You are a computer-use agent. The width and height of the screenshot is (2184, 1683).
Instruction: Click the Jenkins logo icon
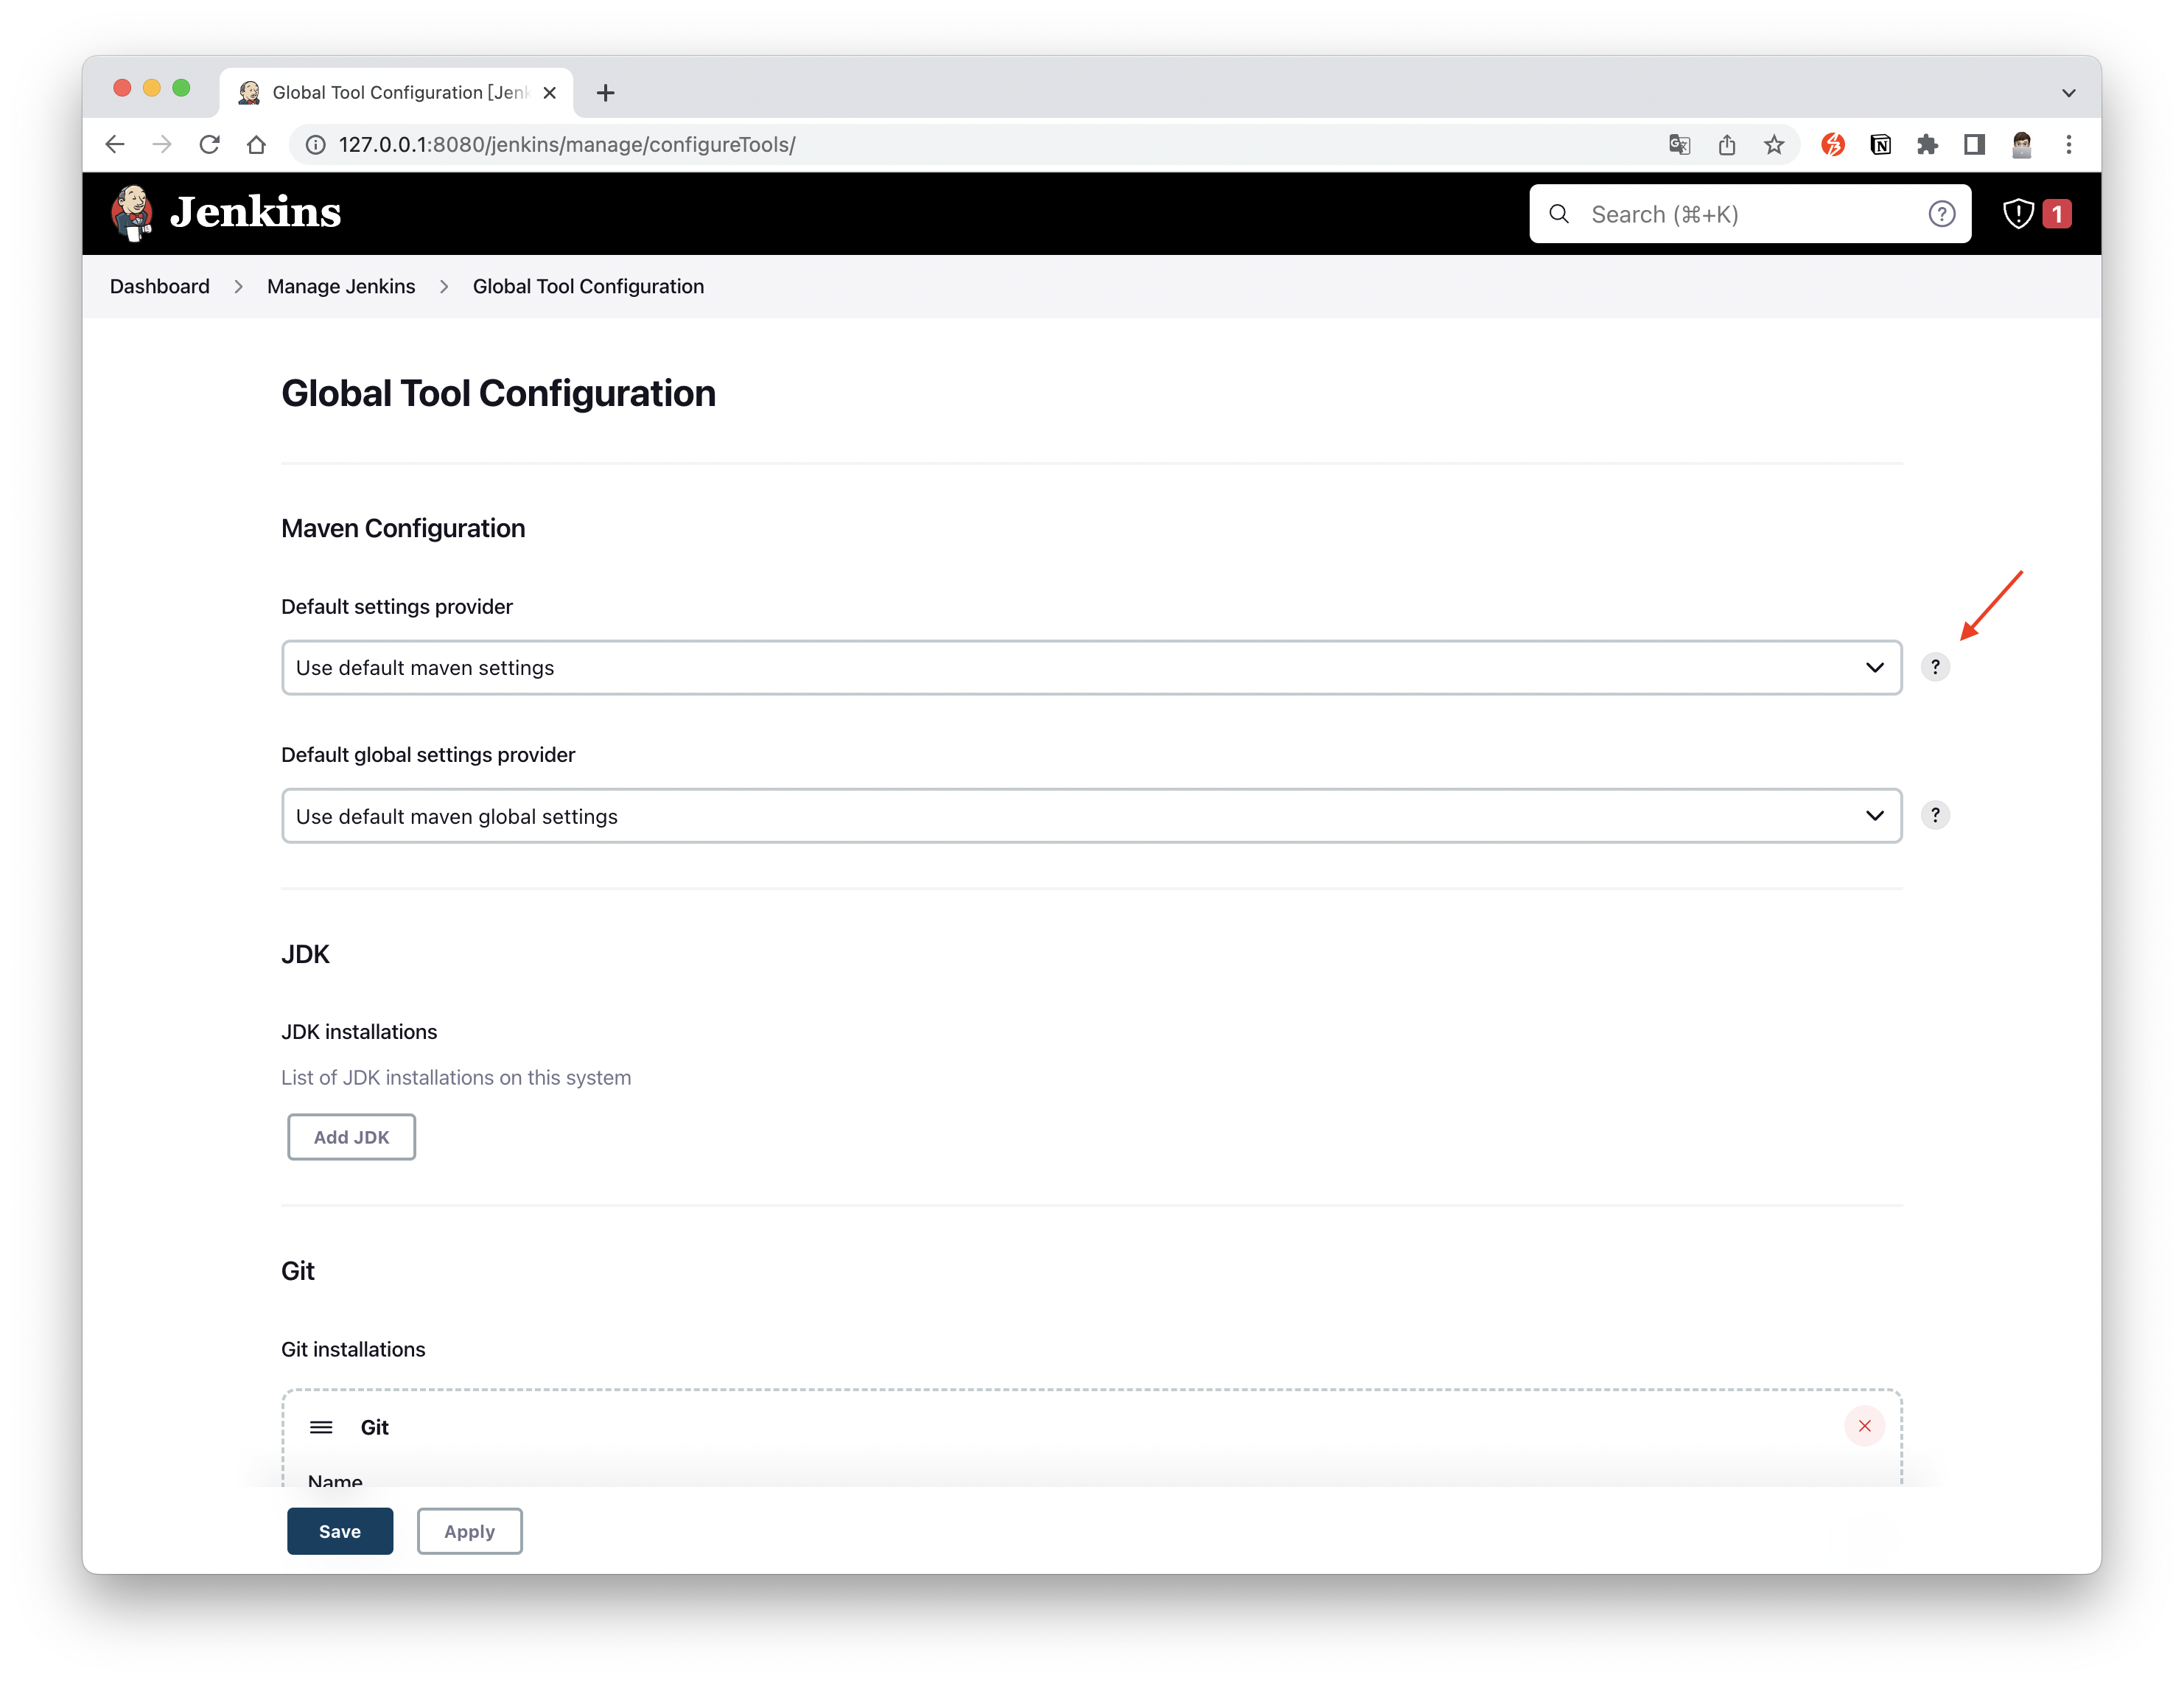[132, 213]
